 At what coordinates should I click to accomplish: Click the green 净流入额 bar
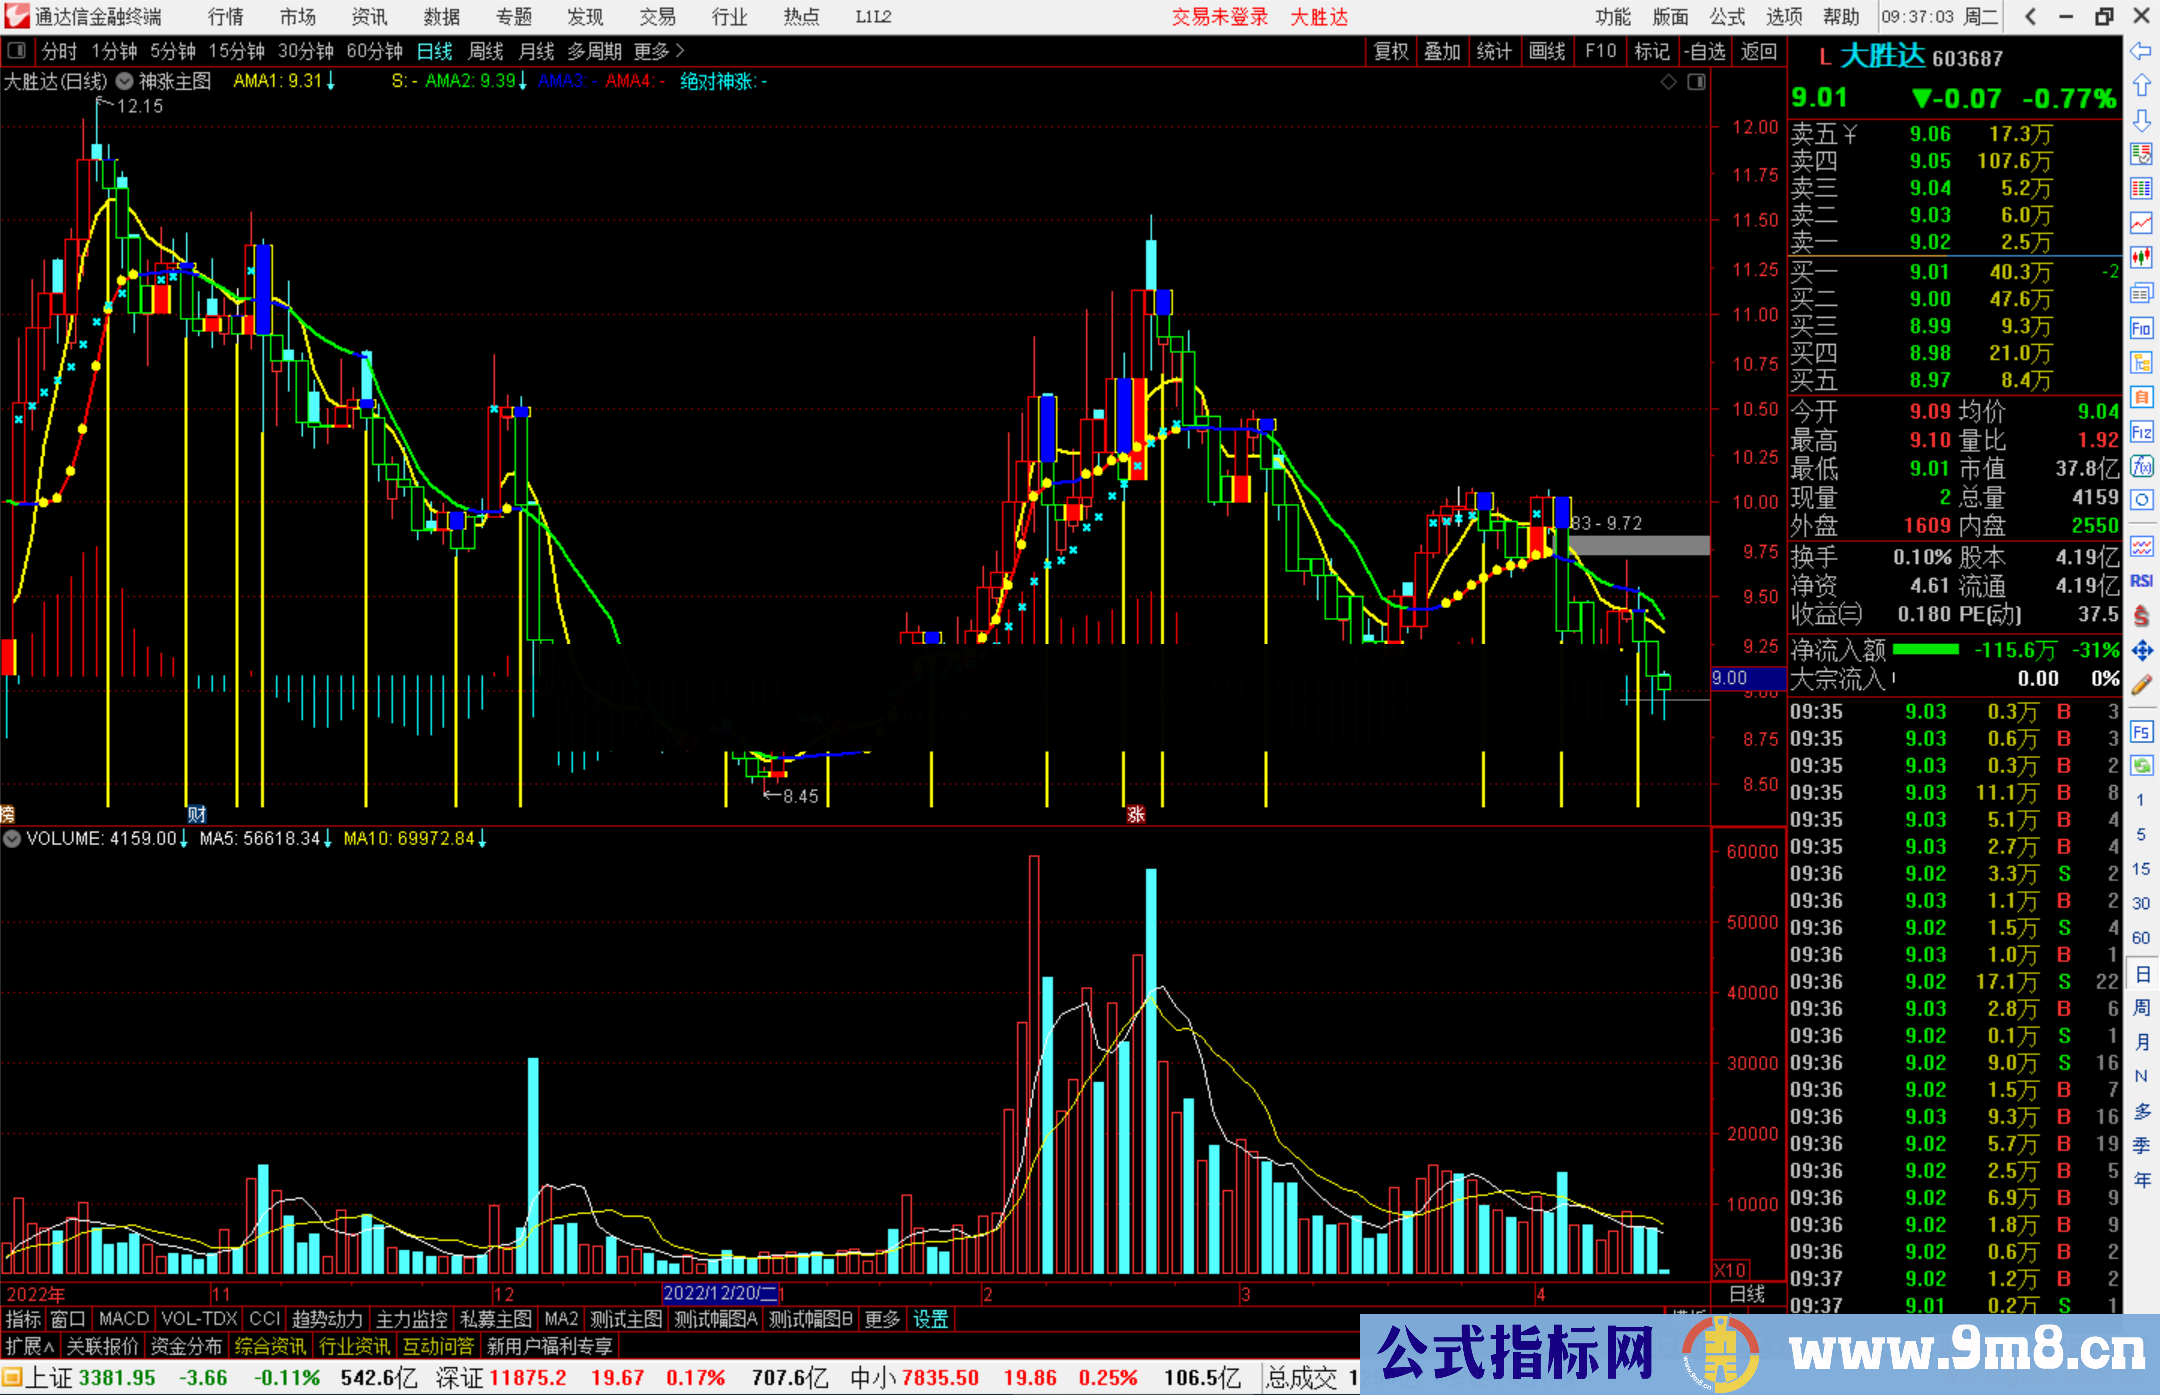(1925, 650)
